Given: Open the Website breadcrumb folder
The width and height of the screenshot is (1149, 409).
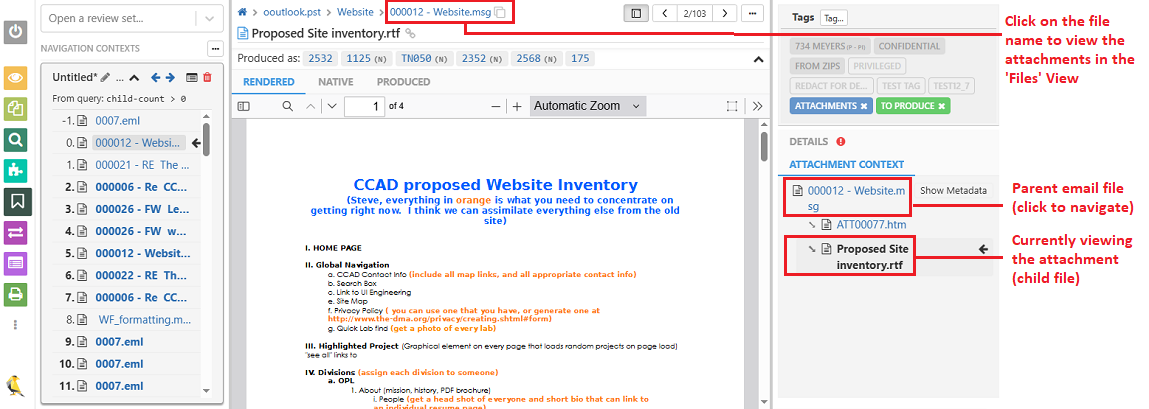Looking at the screenshot, I should (x=355, y=12).
